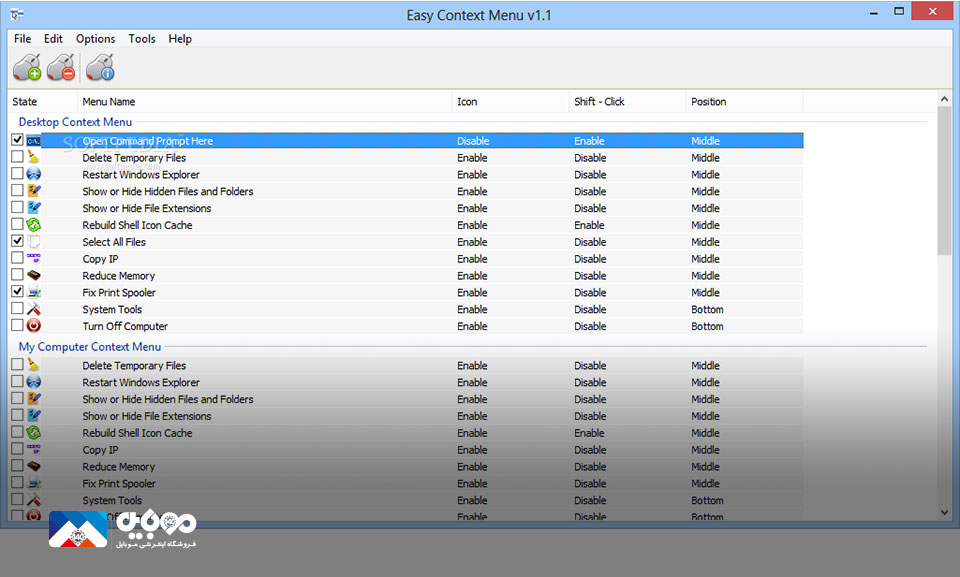The image size is (960, 577).
Task: Click My Computer Show or Hide File Extensions icon
Action: (34, 415)
